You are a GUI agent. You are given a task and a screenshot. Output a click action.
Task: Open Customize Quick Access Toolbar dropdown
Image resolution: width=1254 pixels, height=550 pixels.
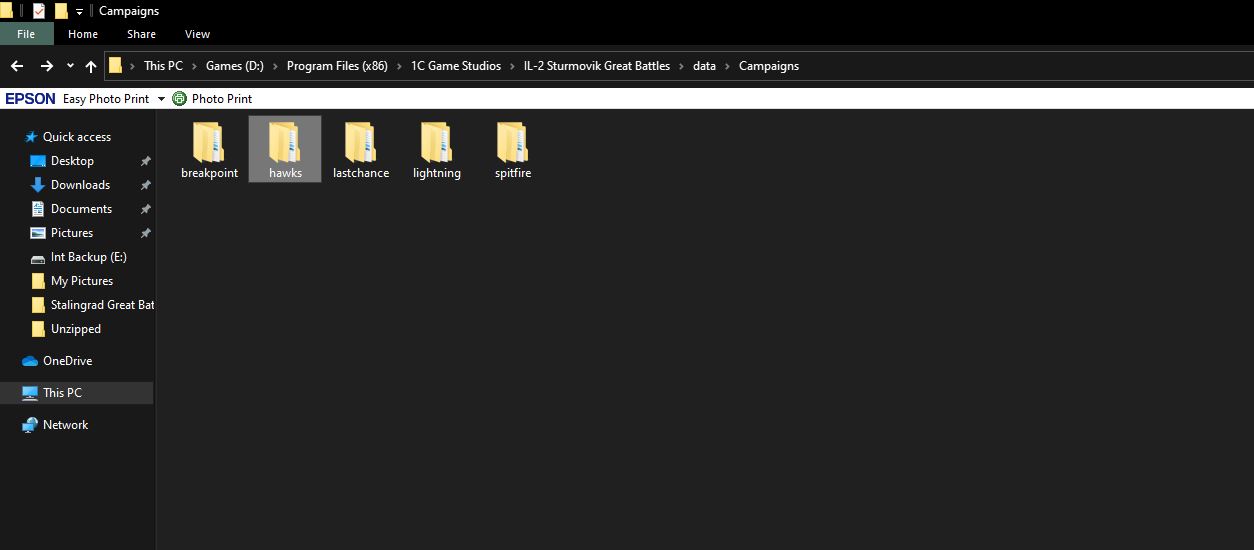coord(79,12)
